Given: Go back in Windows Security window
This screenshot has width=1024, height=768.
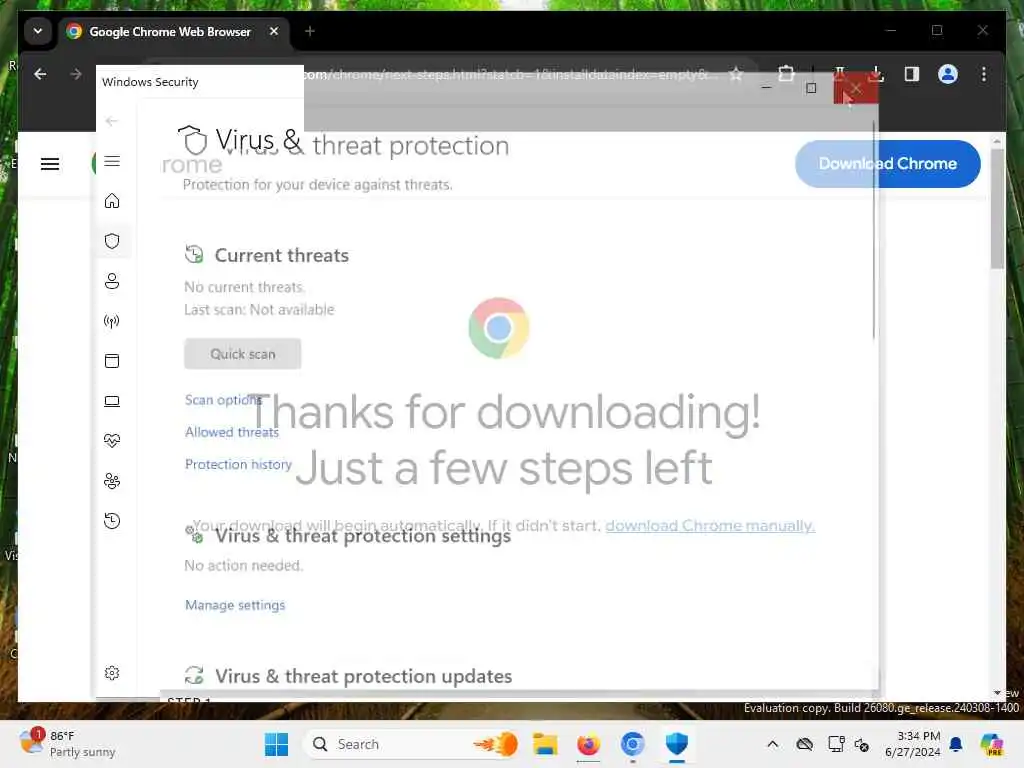Looking at the screenshot, I should coord(112,121).
